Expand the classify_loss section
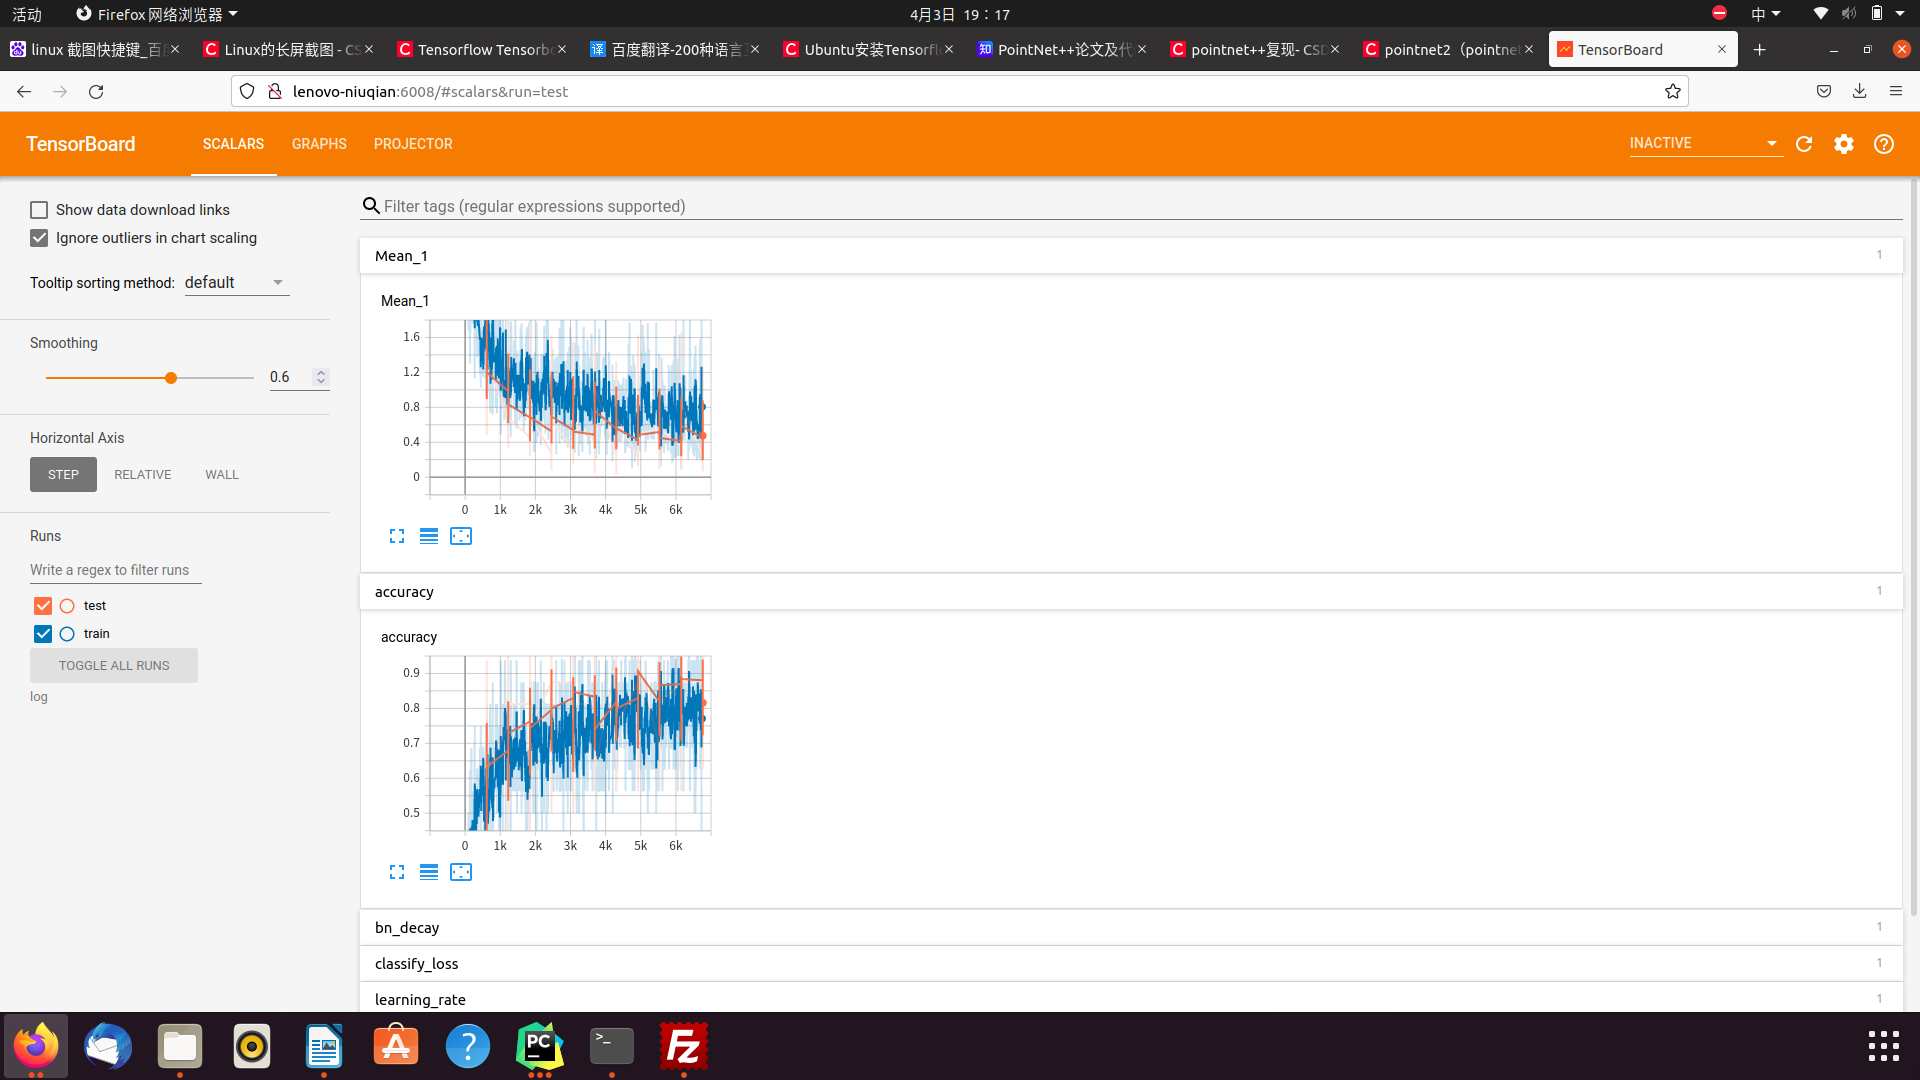The height and width of the screenshot is (1080, 1920). point(1130,964)
